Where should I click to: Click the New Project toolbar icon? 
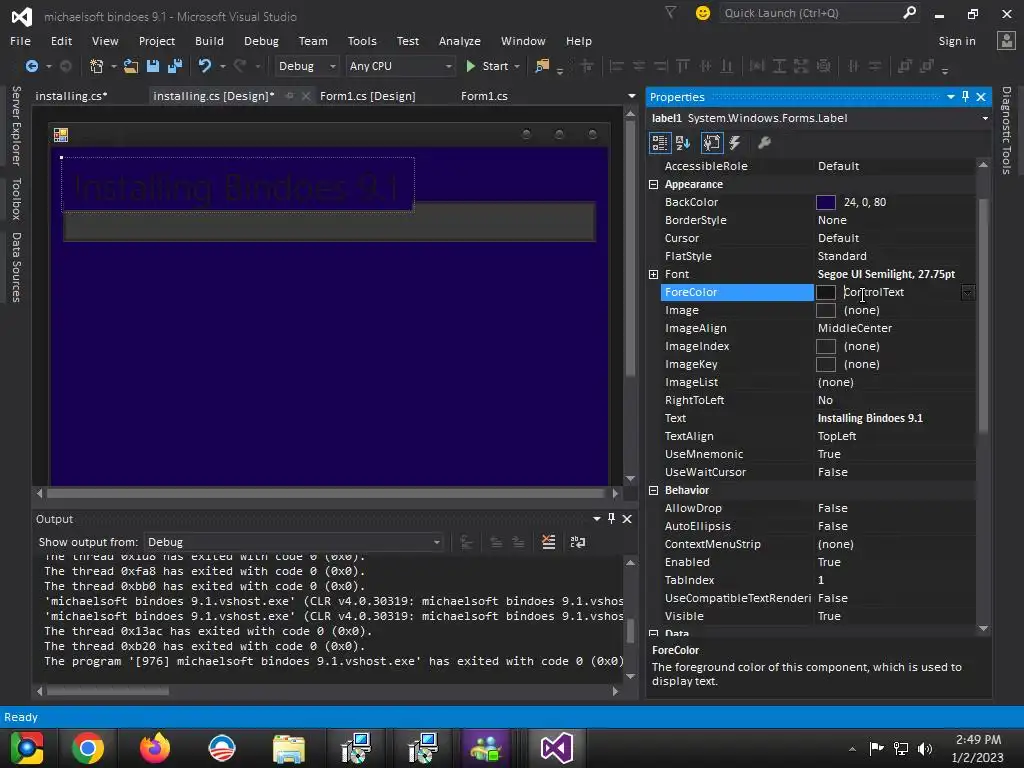pyautogui.click(x=97, y=66)
